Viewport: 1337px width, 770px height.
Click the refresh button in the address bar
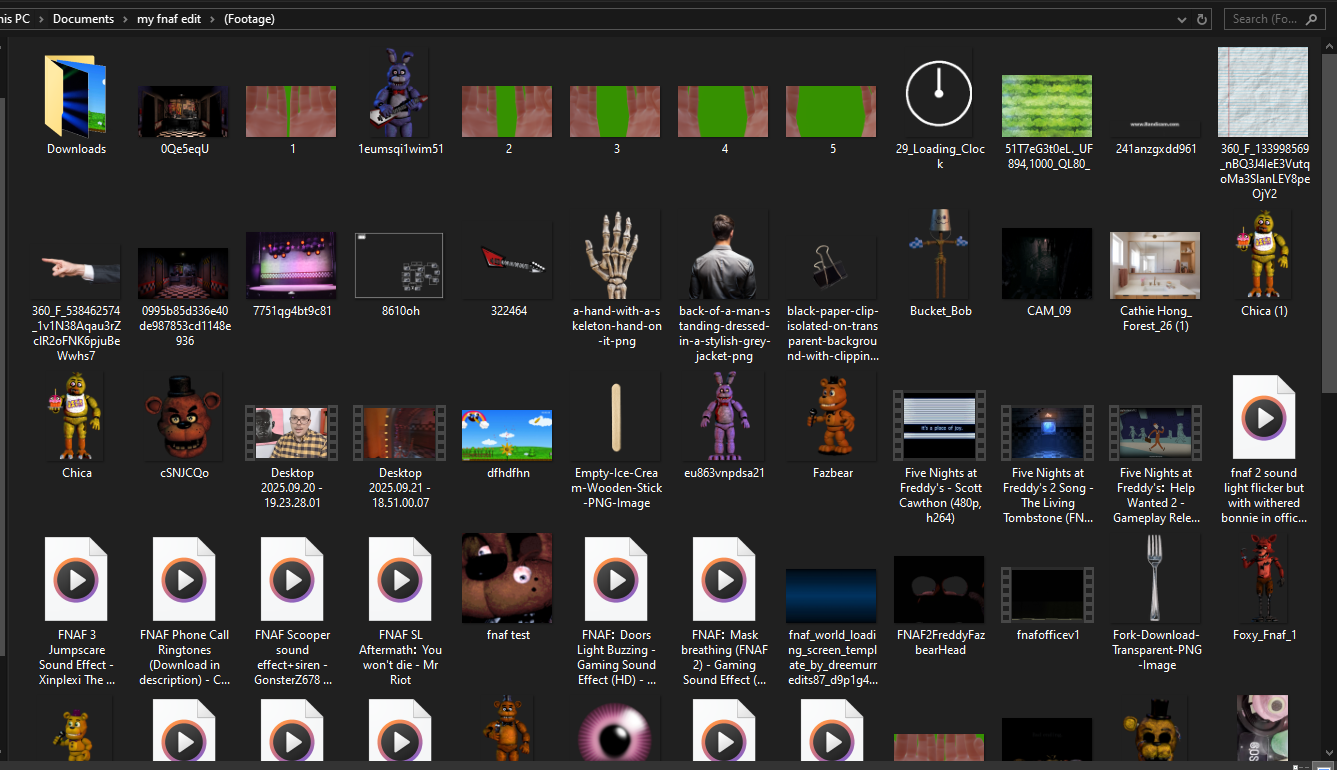[1203, 19]
